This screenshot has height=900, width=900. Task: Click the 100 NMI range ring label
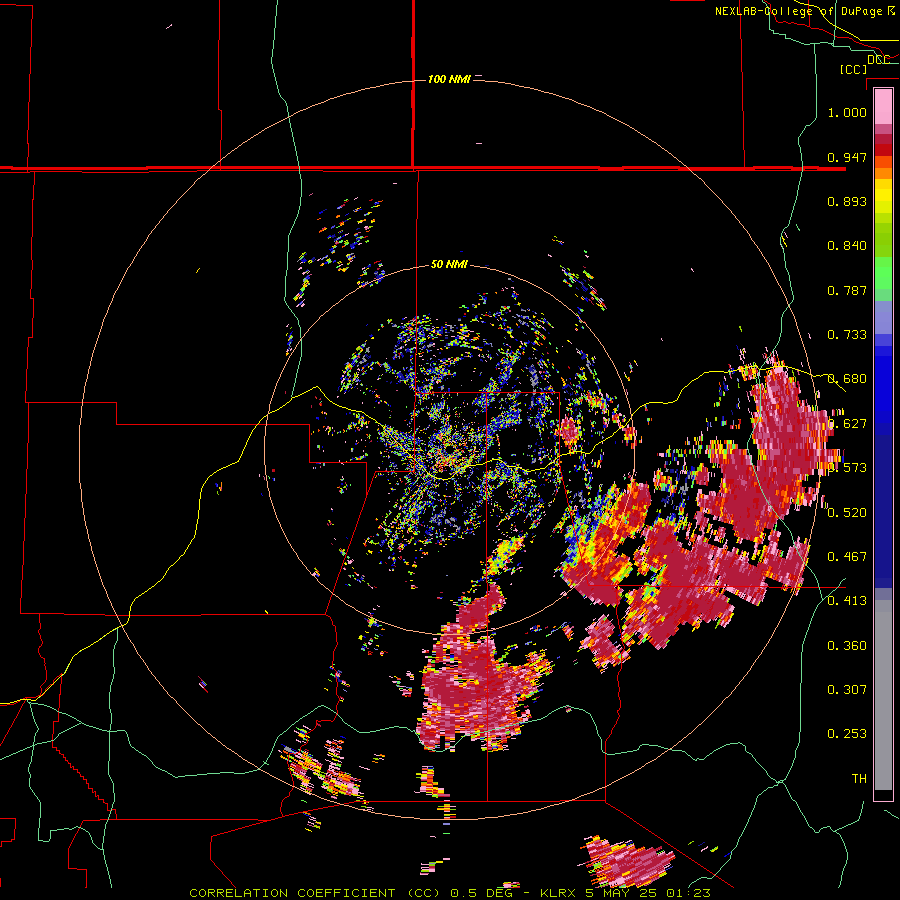(x=449, y=79)
